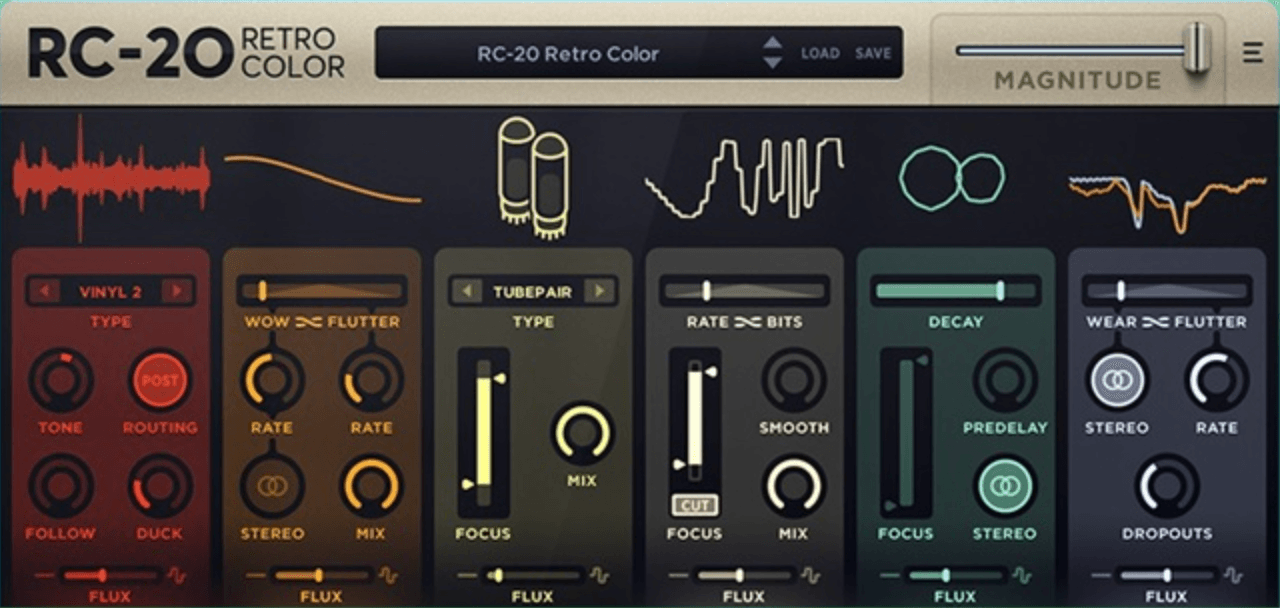Click the Wow RATE knob
The height and width of the screenshot is (608, 1280).
click(272, 381)
